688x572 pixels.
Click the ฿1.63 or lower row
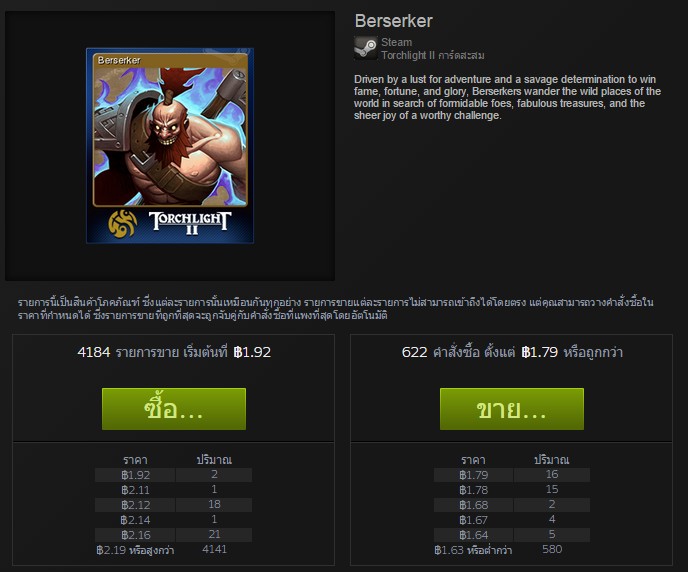tap(512, 550)
